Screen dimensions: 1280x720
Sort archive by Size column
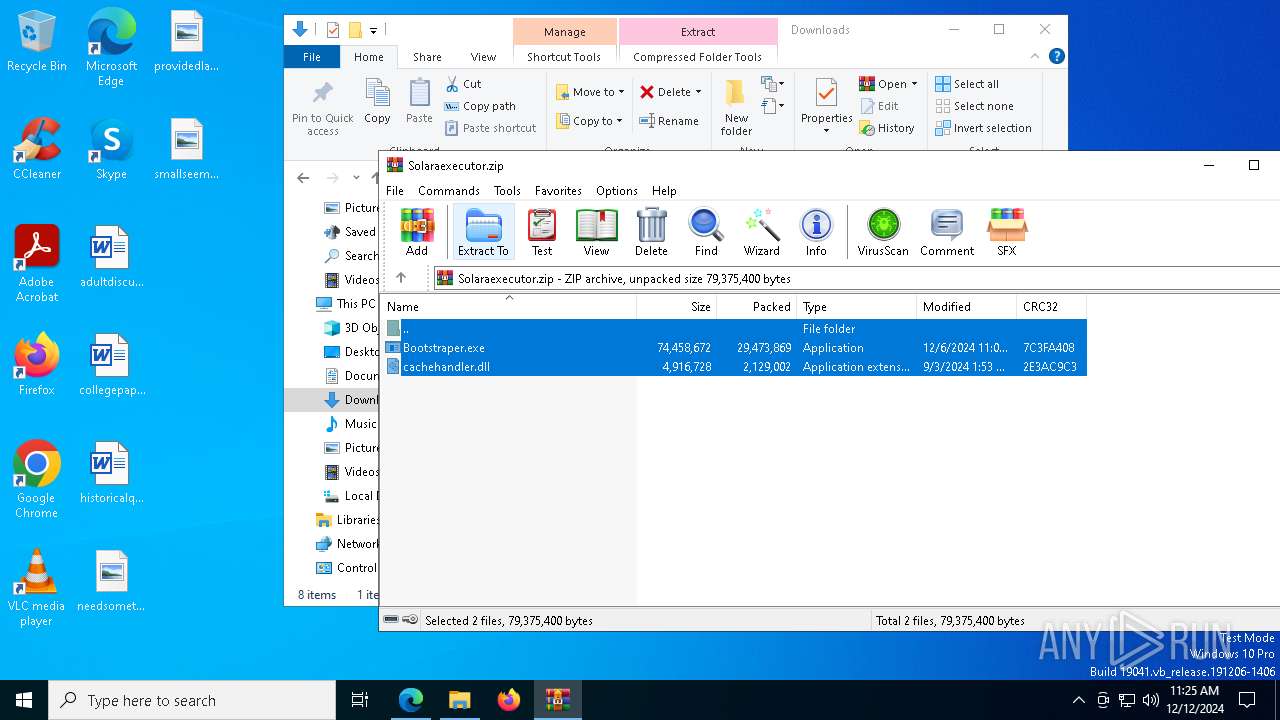click(x=676, y=306)
